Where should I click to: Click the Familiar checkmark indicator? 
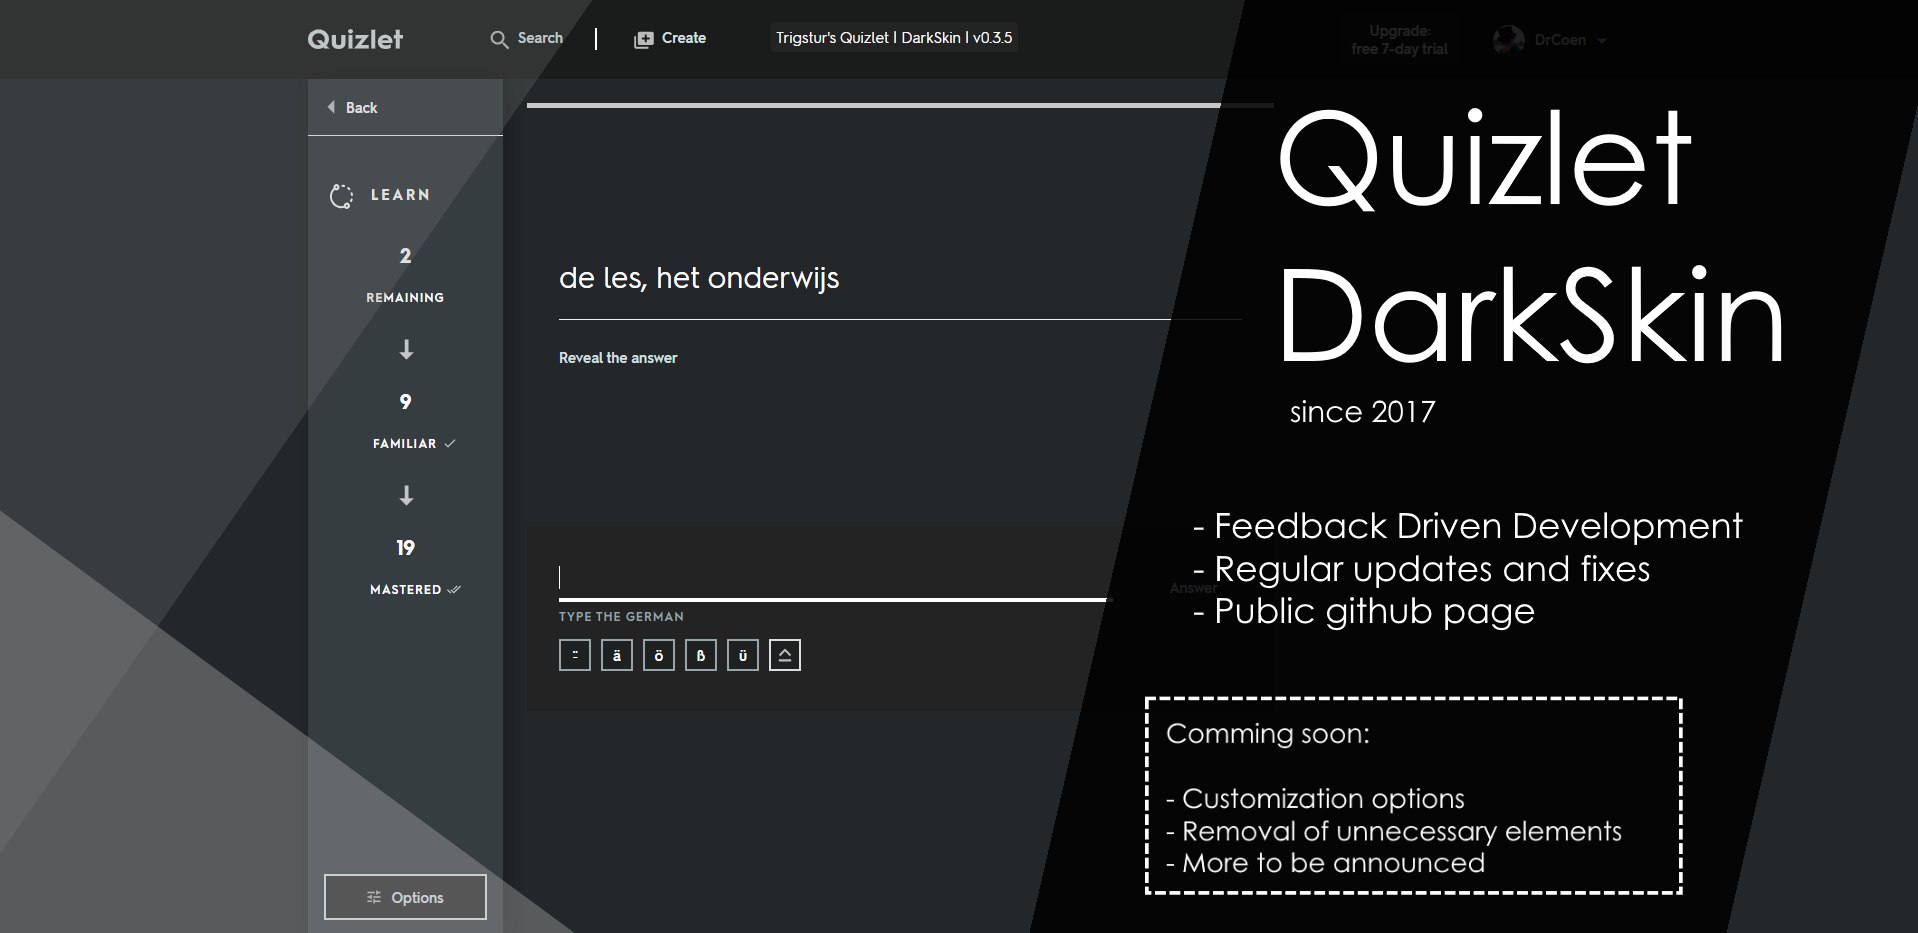click(x=450, y=443)
